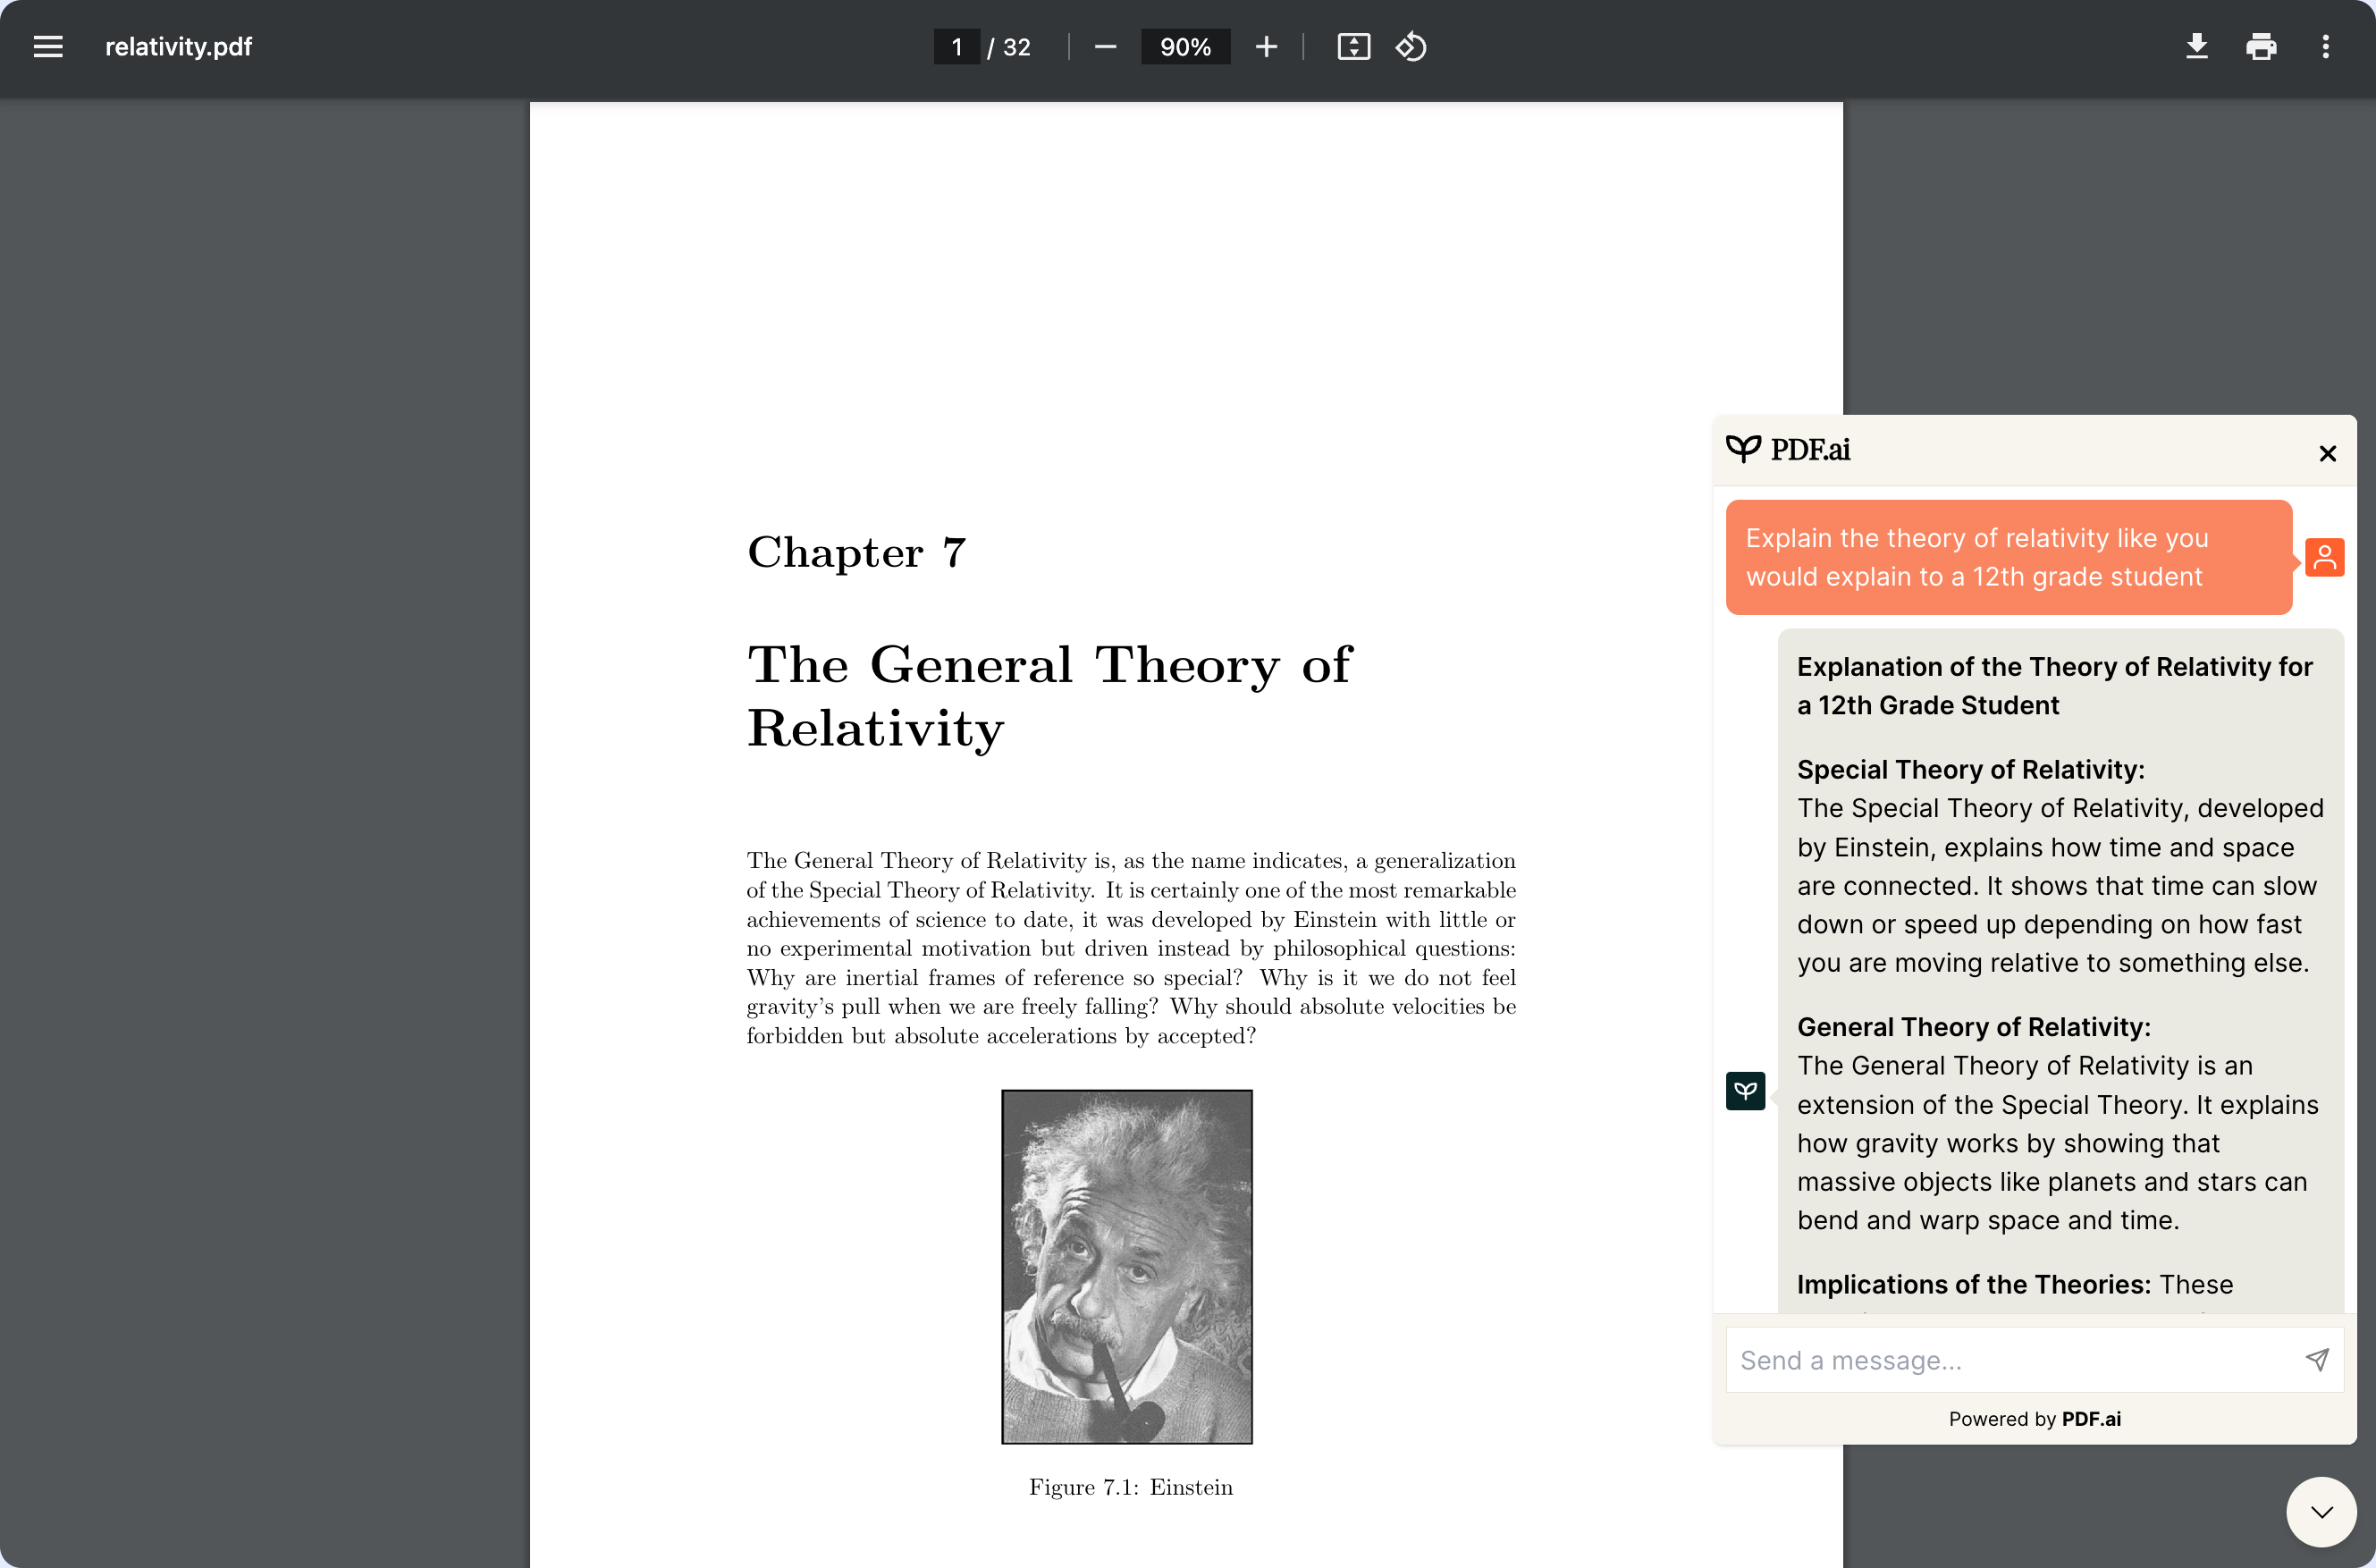Click the PDF.ai bot avatar icon
This screenshot has width=2376, height=1568.
pos(1745,1091)
